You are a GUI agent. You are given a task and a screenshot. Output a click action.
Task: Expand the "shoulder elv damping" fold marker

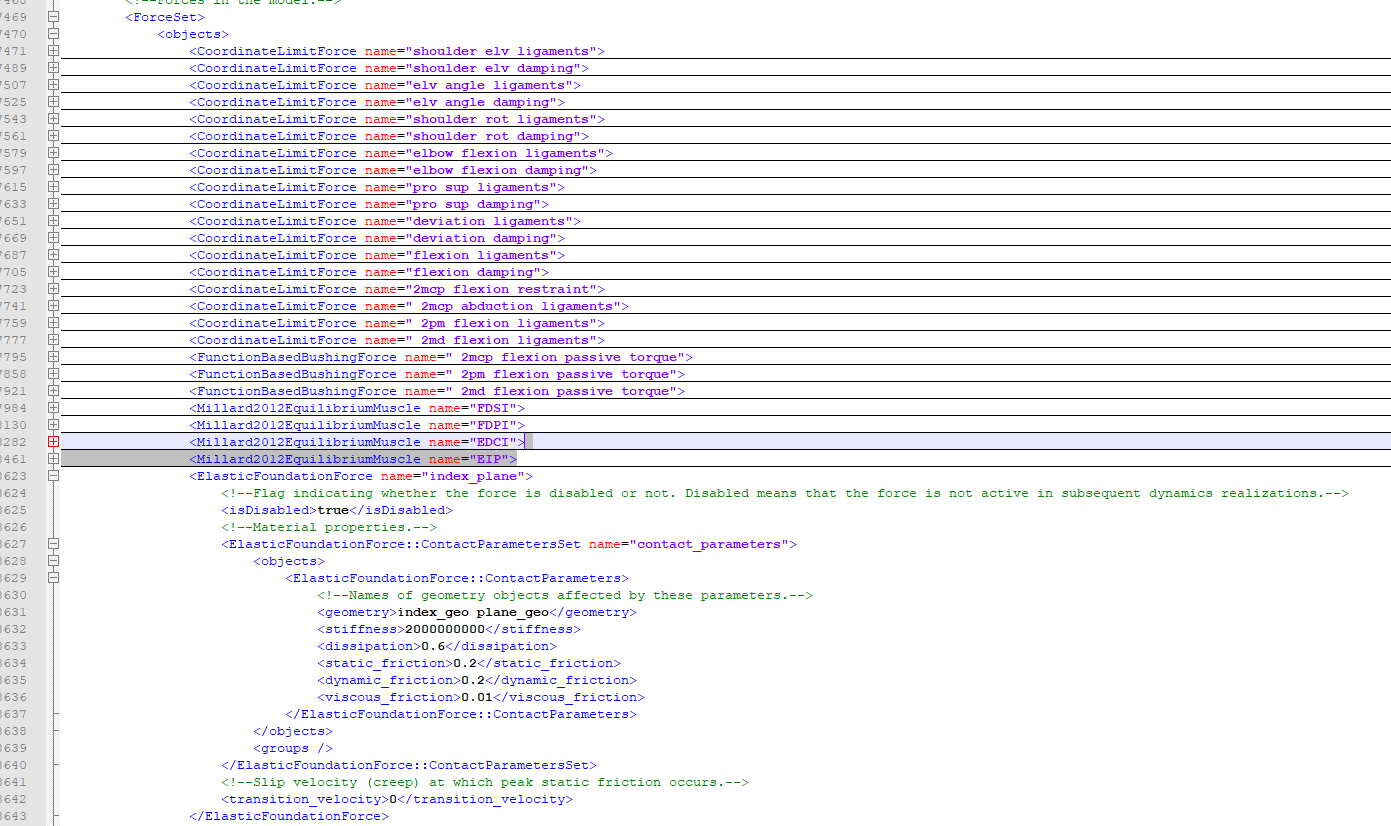click(53, 68)
